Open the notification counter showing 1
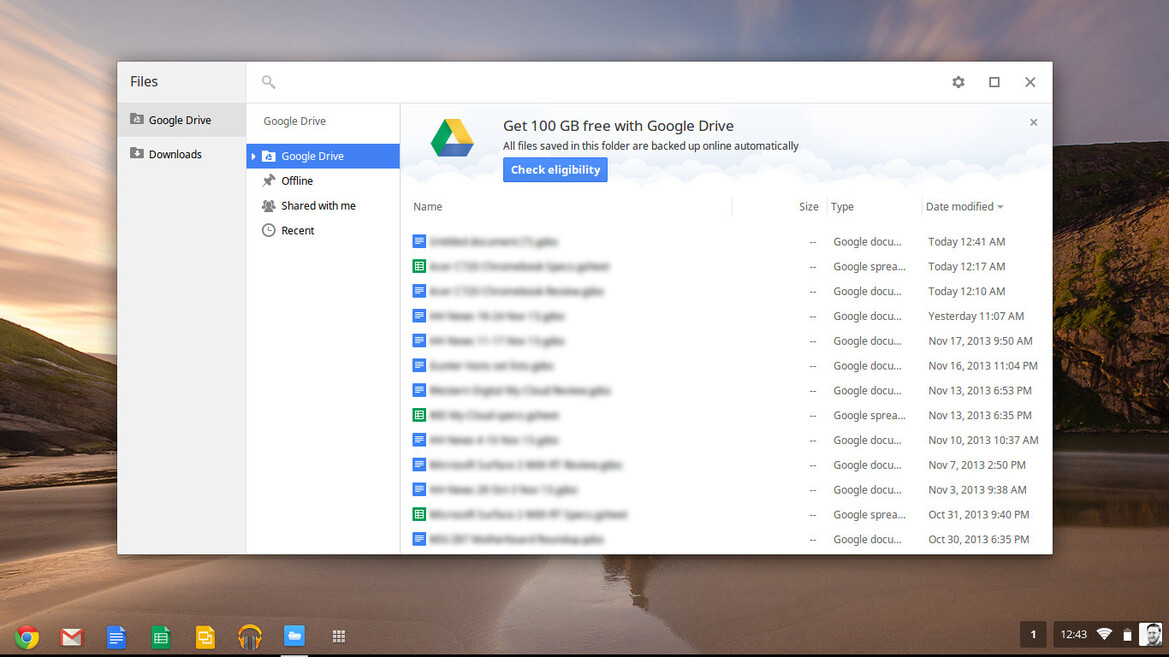 tap(1033, 635)
